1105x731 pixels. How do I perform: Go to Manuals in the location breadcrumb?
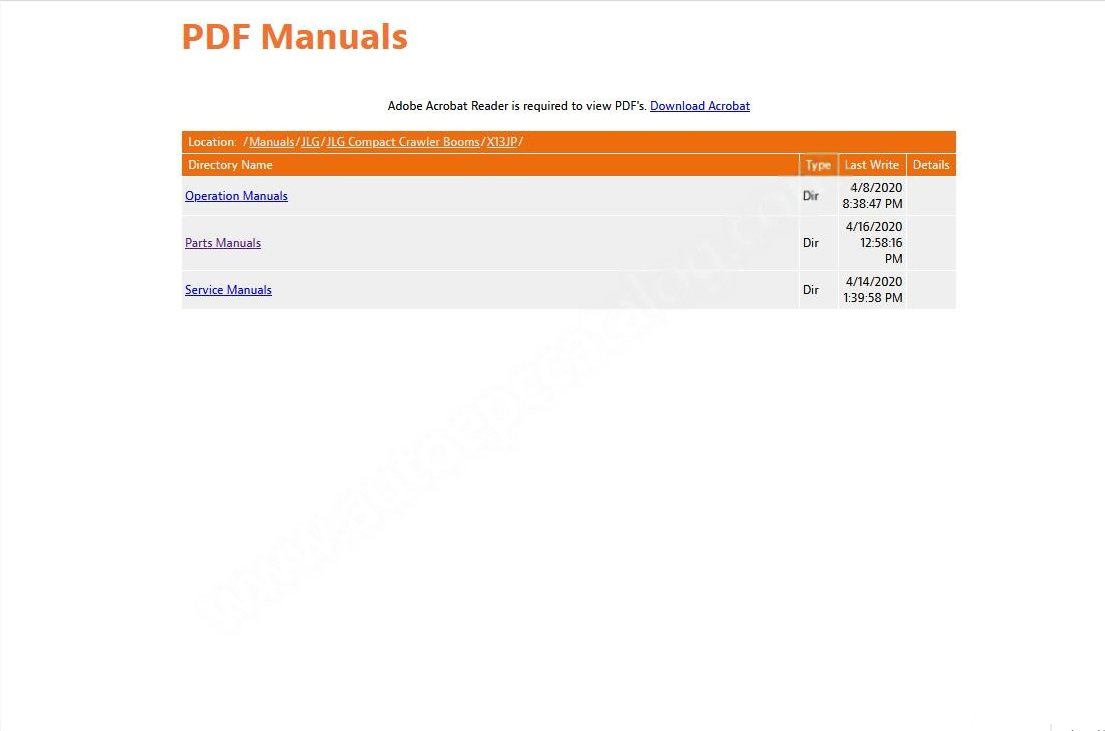click(x=271, y=142)
